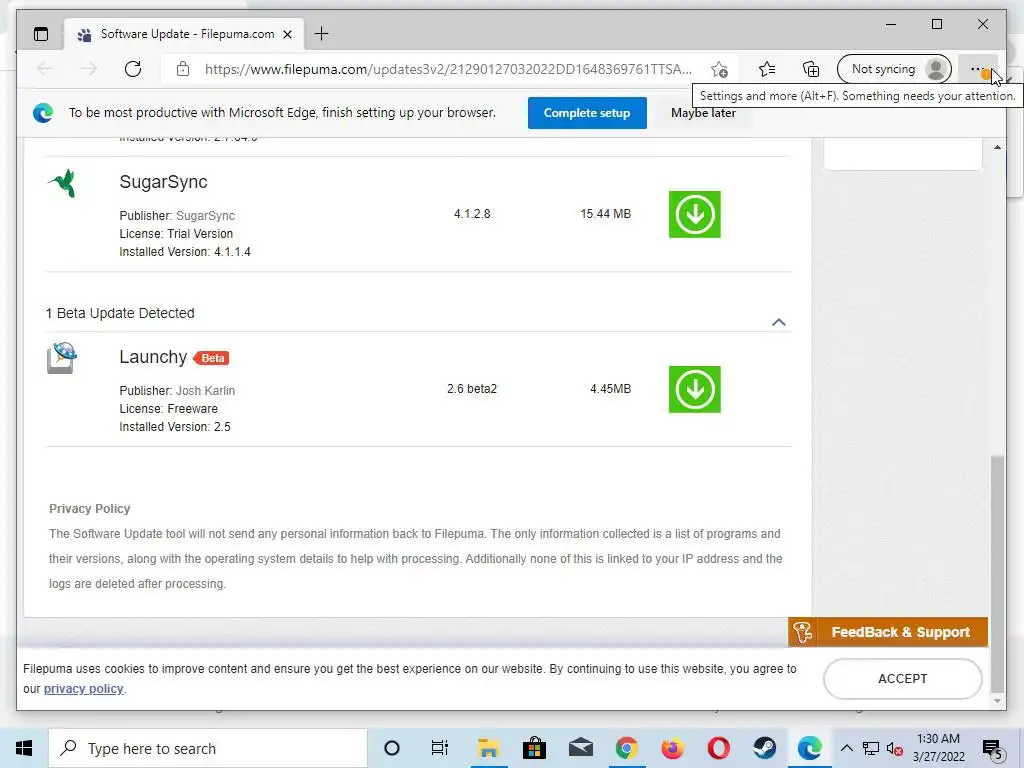Image resolution: width=1024 pixels, height=768 pixels.
Task: Dismiss setup with Maybe later
Action: point(703,113)
